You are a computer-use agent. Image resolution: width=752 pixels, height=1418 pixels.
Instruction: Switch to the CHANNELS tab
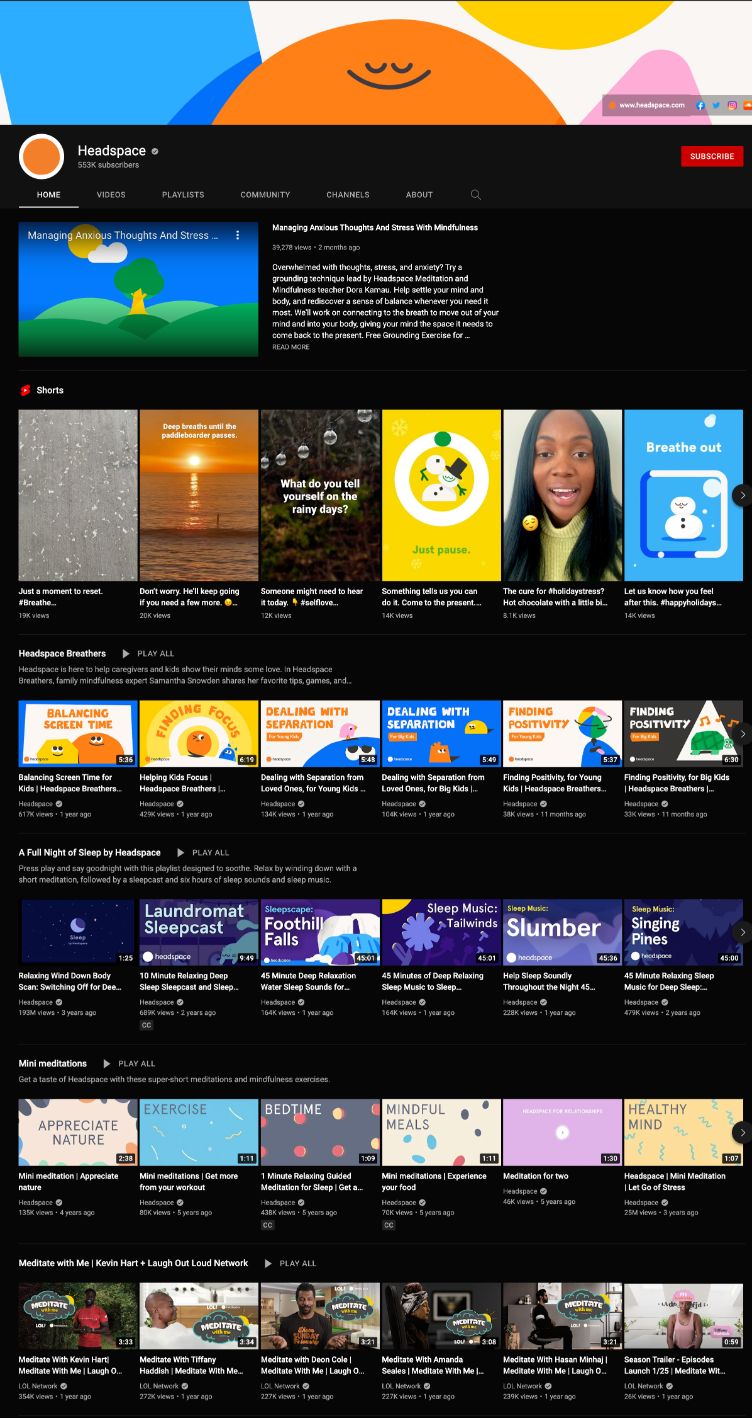[x=348, y=195]
